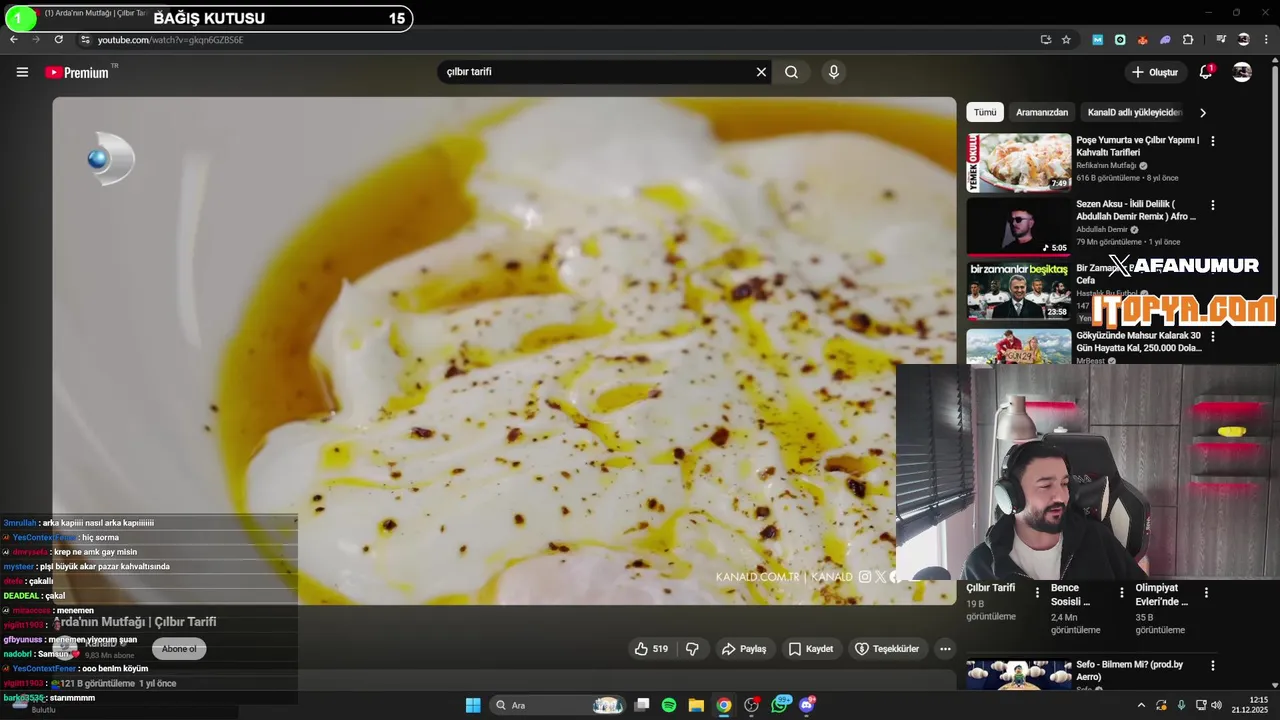Image resolution: width=1280 pixels, height=720 pixels.
Task: Open the YouTube hamburger guide menu
Action: (22, 72)
